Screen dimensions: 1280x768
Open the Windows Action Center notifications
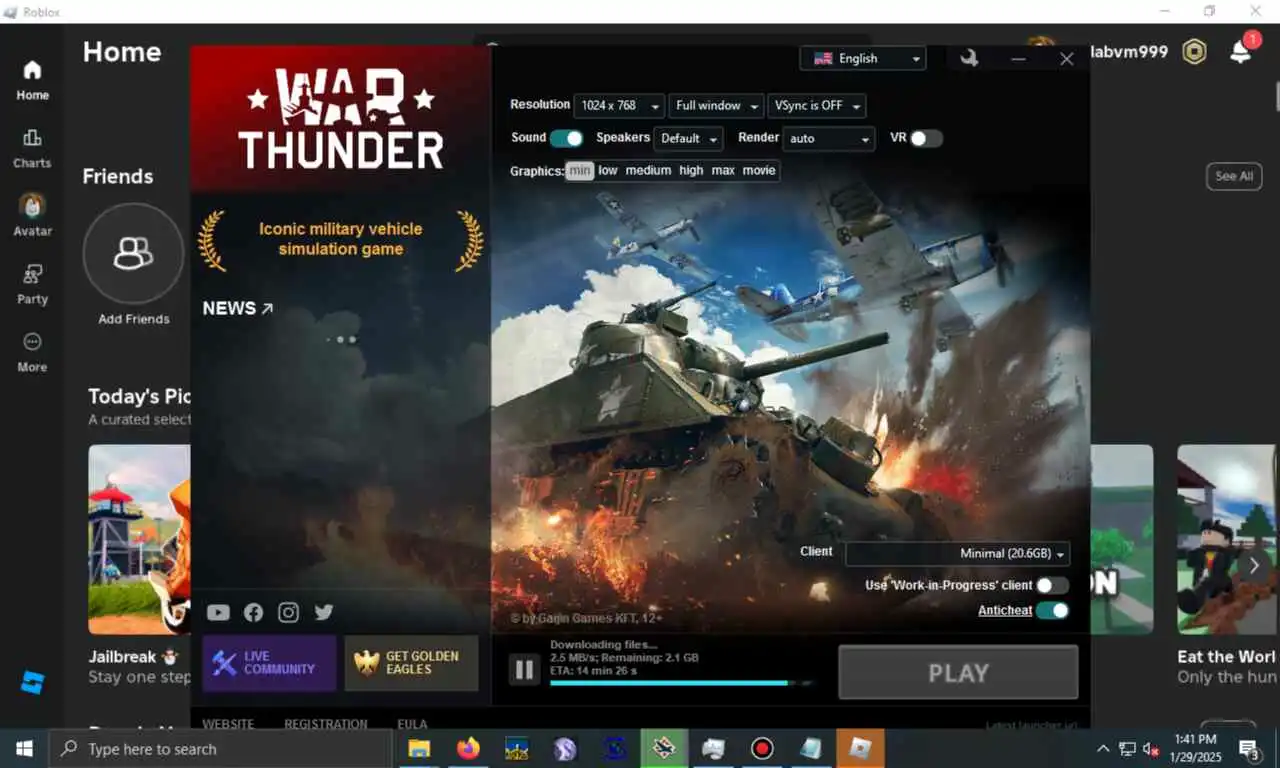coord(1249,749)
